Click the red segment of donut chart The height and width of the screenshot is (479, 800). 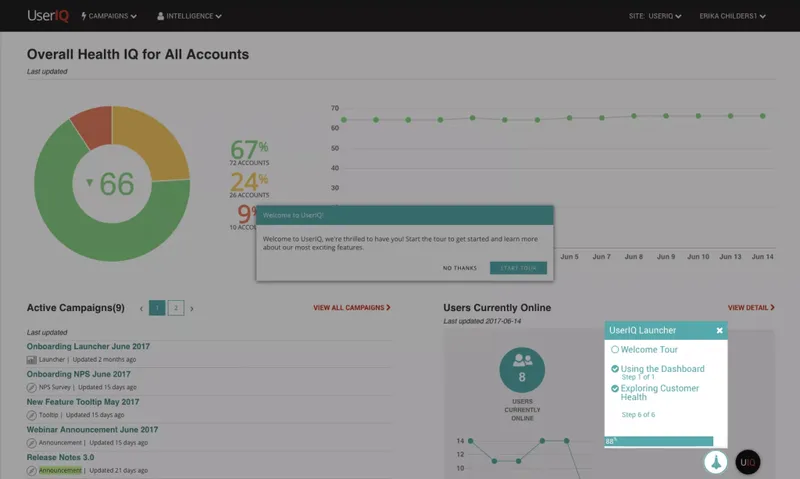pyautogui.click(x=94, y=125)
